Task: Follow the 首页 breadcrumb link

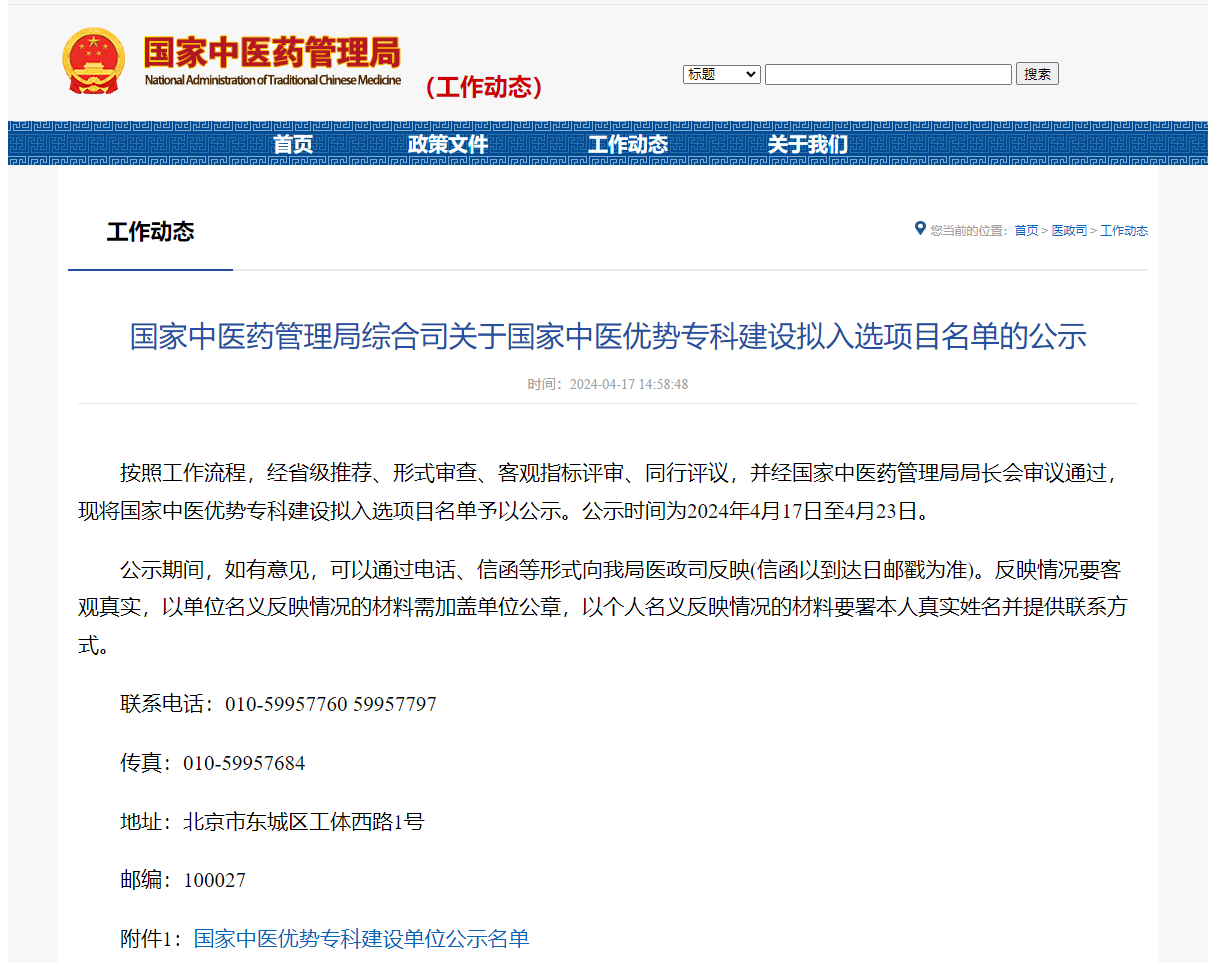Action: point(1026,231)
